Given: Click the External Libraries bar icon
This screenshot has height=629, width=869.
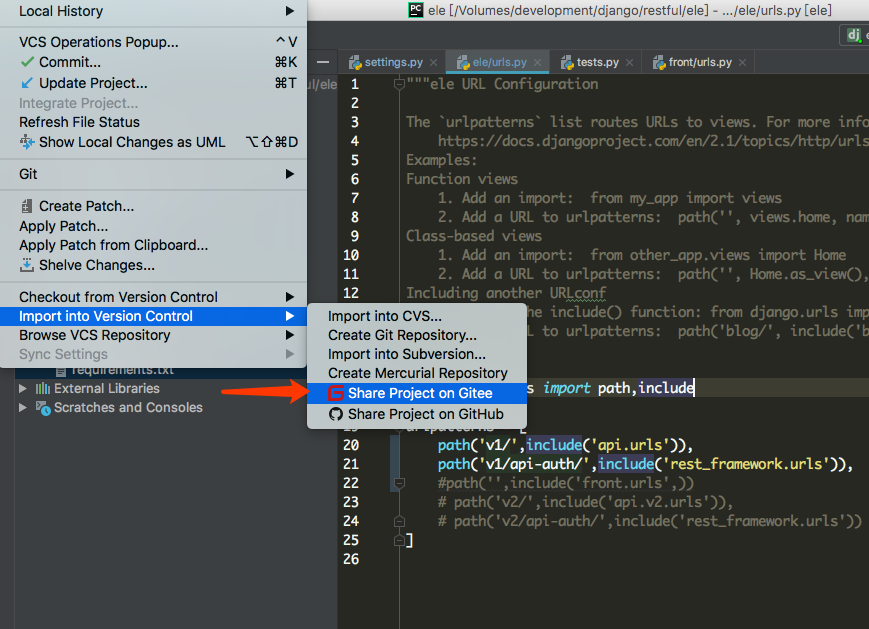Looking at the screenshot, I should point(43,388).
